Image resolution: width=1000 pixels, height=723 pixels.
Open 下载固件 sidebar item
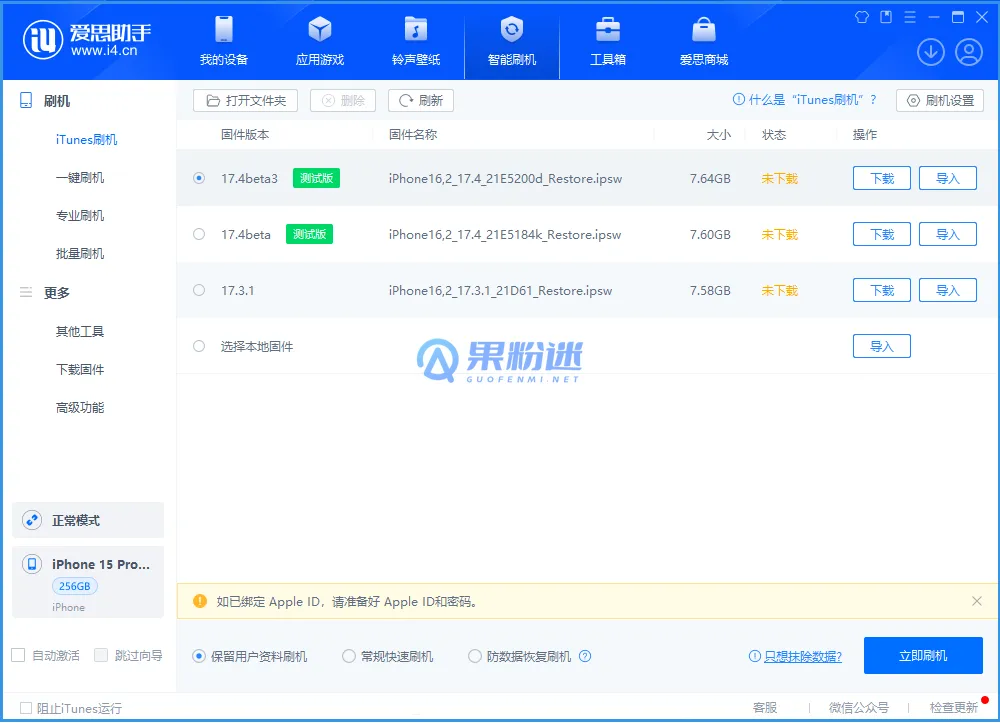80,369
